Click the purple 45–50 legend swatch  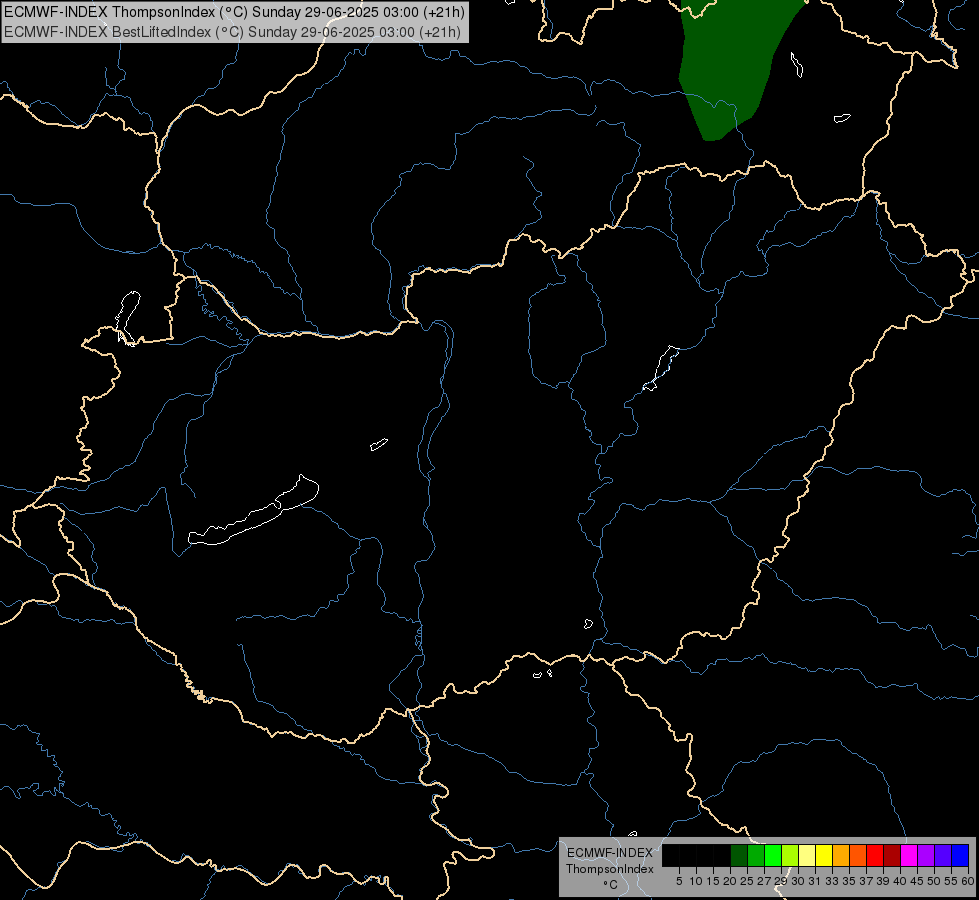926,855
